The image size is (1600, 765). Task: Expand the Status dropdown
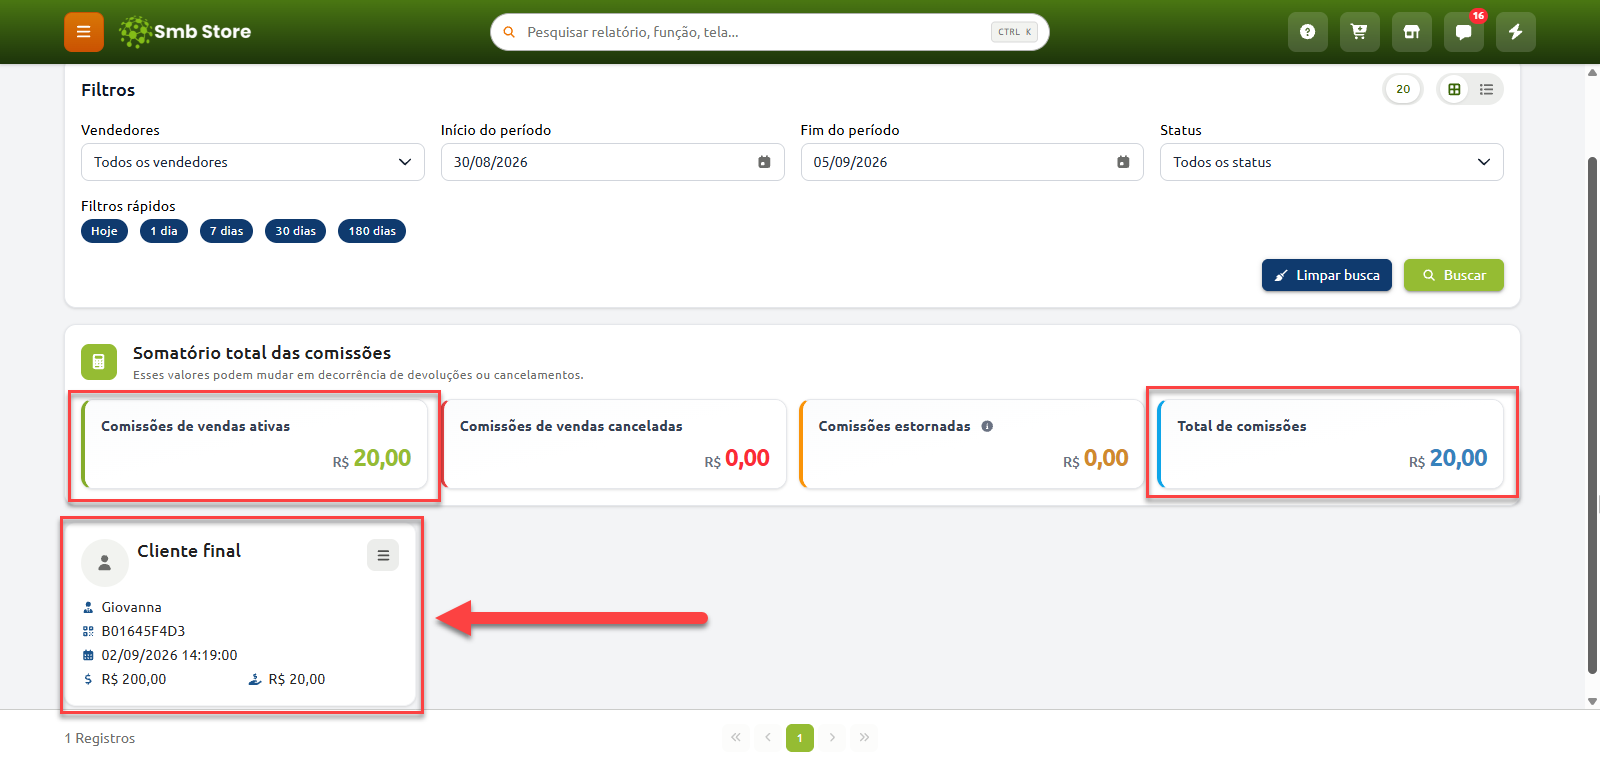pyautogui.click(x=1331, y=162)
